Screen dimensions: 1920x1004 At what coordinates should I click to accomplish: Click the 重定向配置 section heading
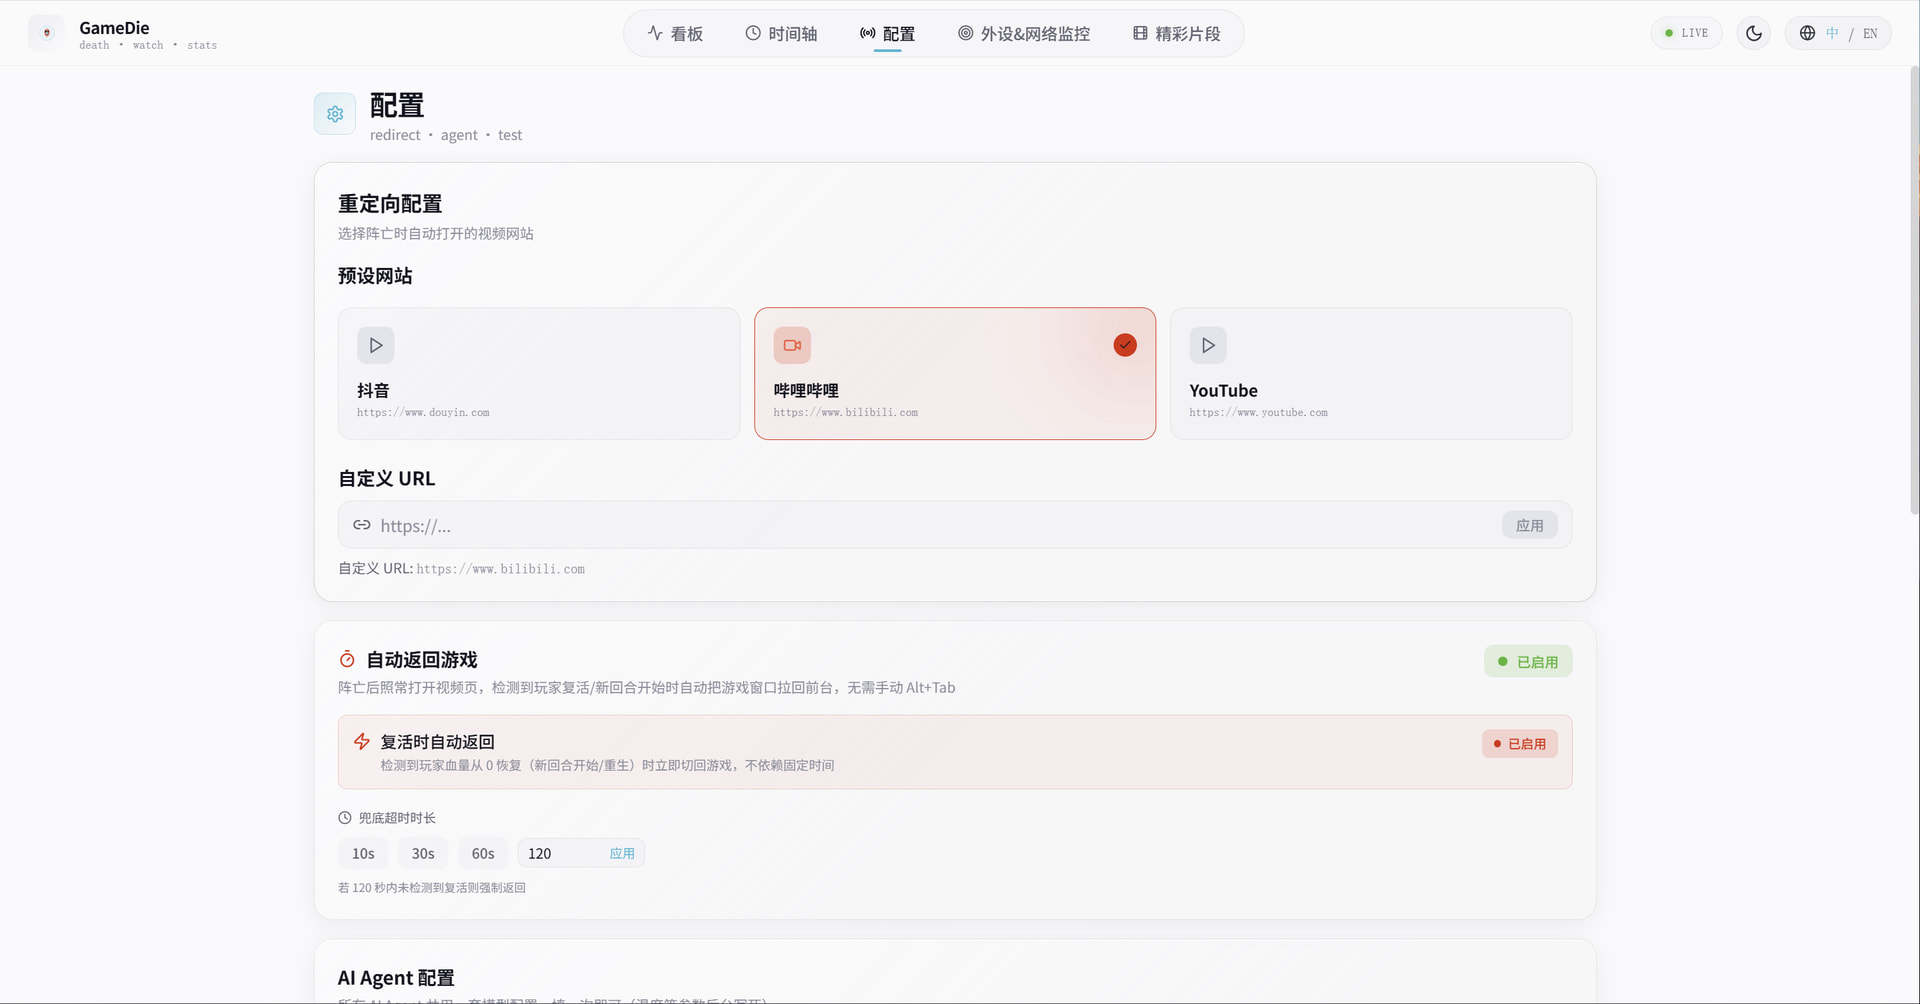click(390, 204)
